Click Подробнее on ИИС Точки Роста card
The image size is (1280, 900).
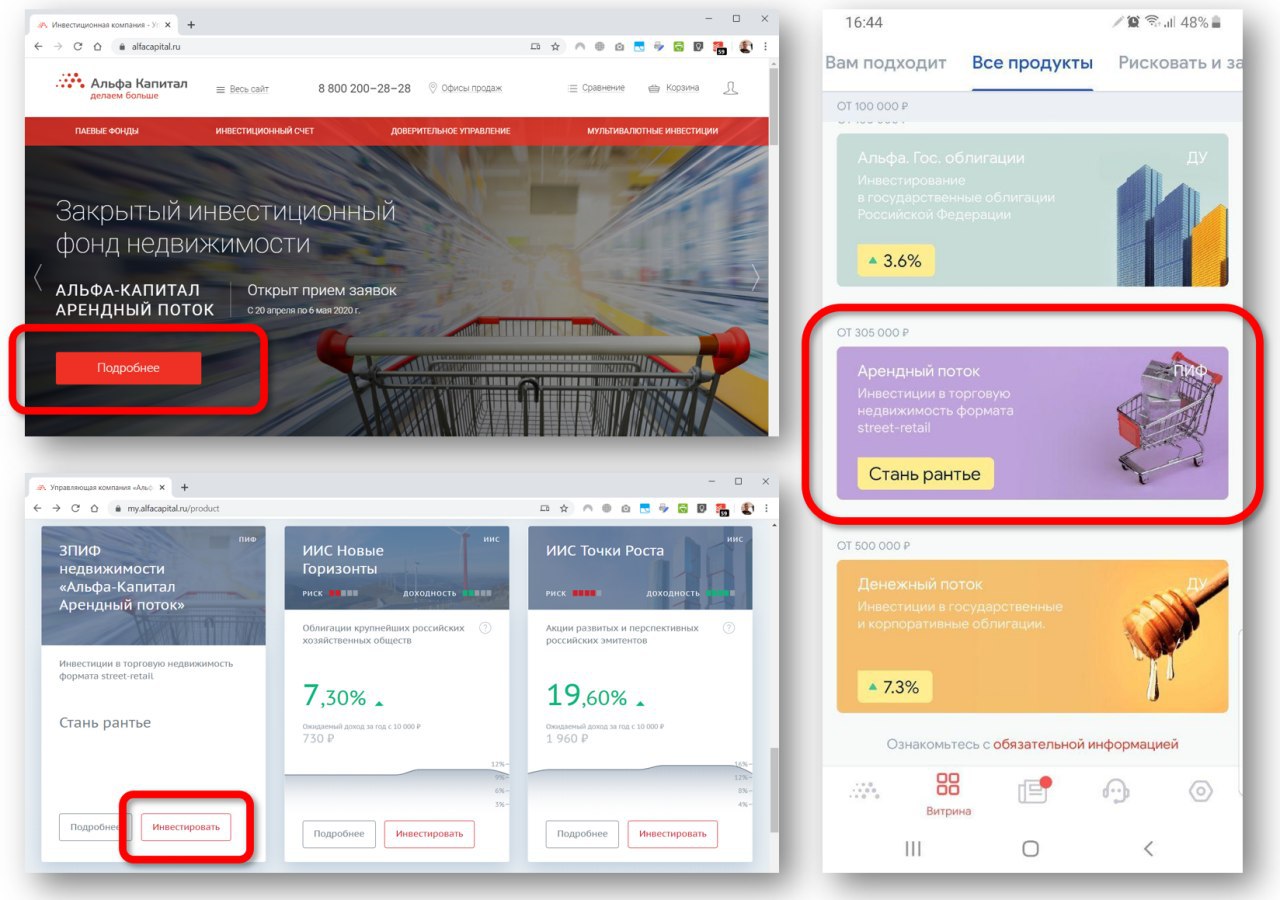pyautogui.click(x=583, y=834)
